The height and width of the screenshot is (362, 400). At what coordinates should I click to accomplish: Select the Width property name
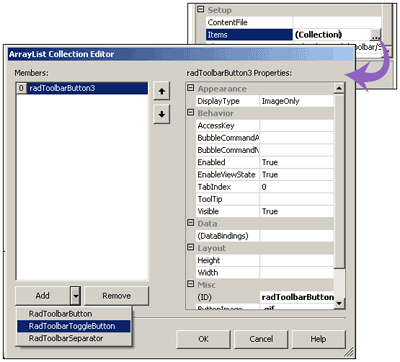[228, 273]
